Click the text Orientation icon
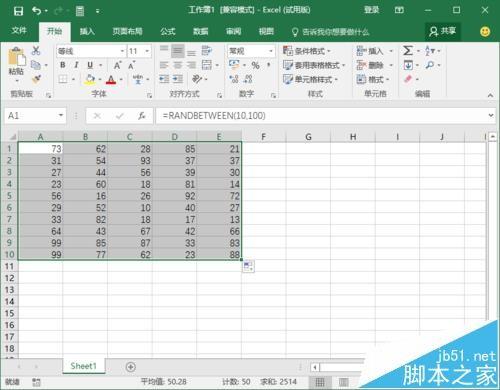This screenshot has width=500, height=390. pyautogui.click(x=197, y=79)
